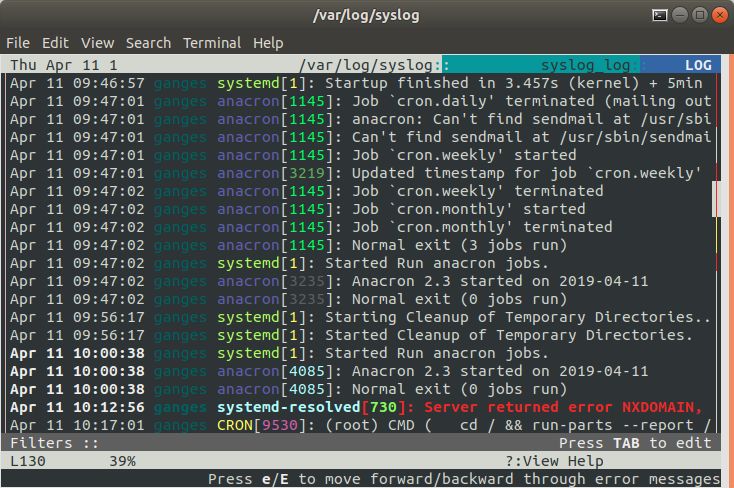Open the File menu
The image size is (734, 488).
tap(18, 43)
